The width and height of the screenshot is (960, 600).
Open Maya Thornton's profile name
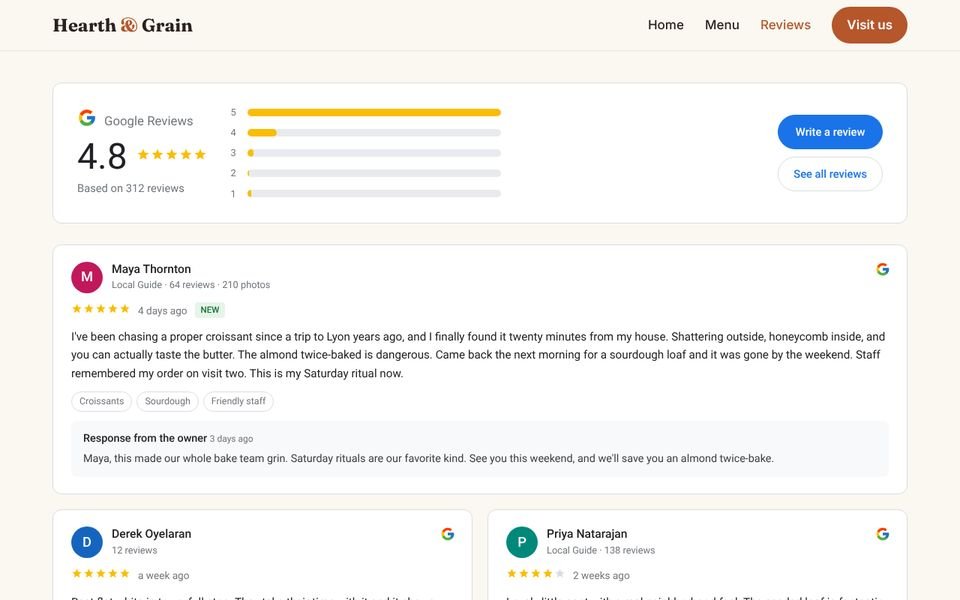coord(151,269)
